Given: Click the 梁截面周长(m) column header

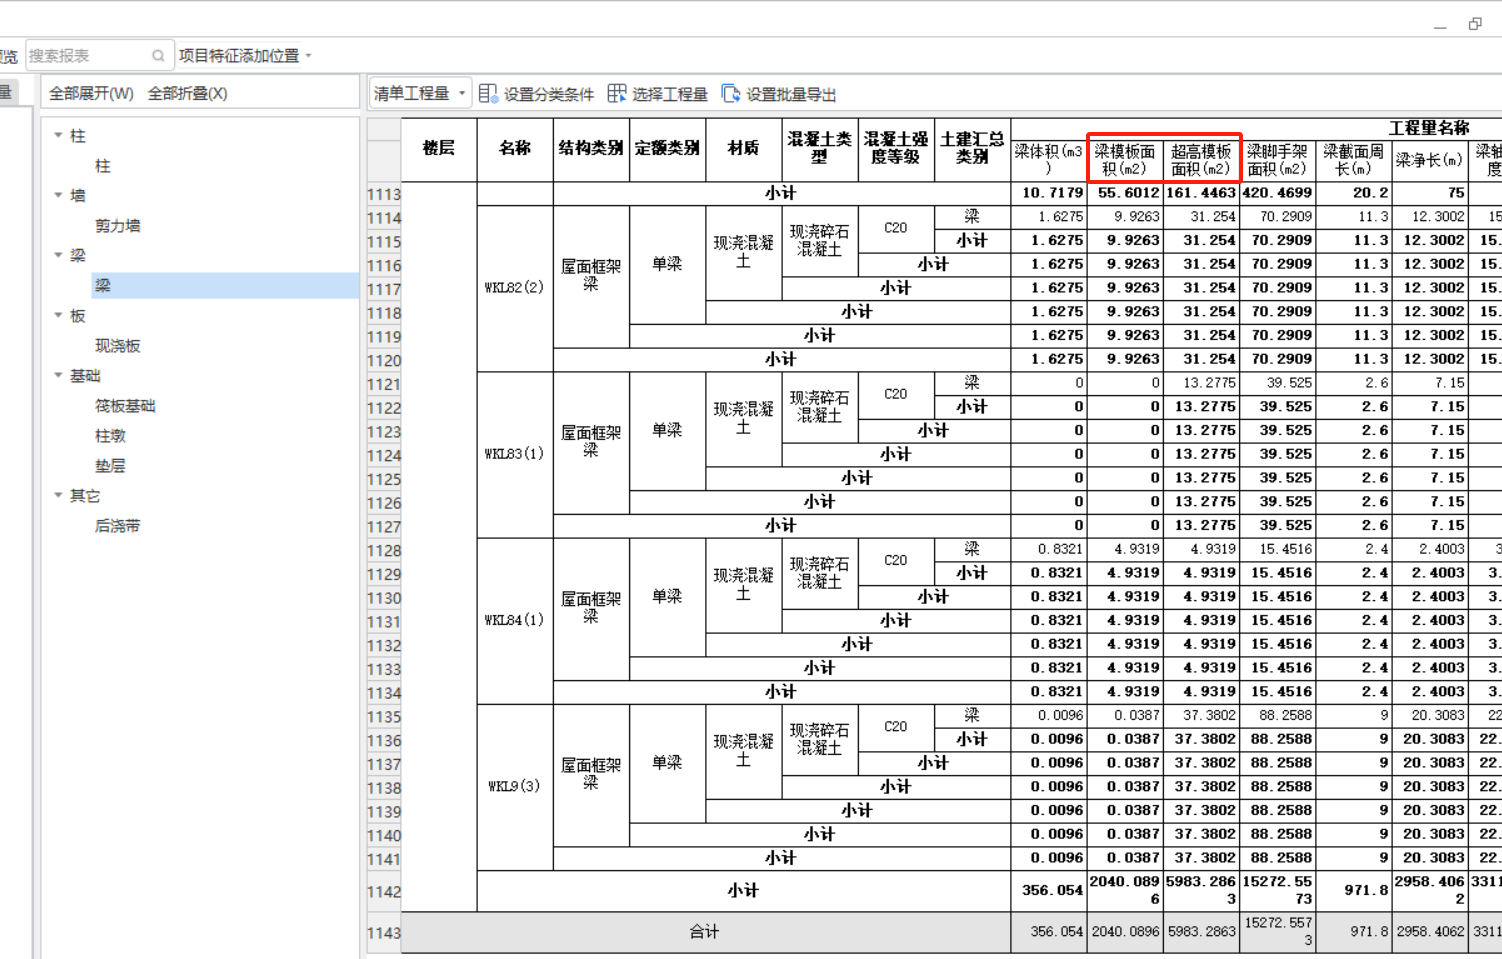Looking at the screenshot, I should pyautogui.click(x=1353, y=160).
